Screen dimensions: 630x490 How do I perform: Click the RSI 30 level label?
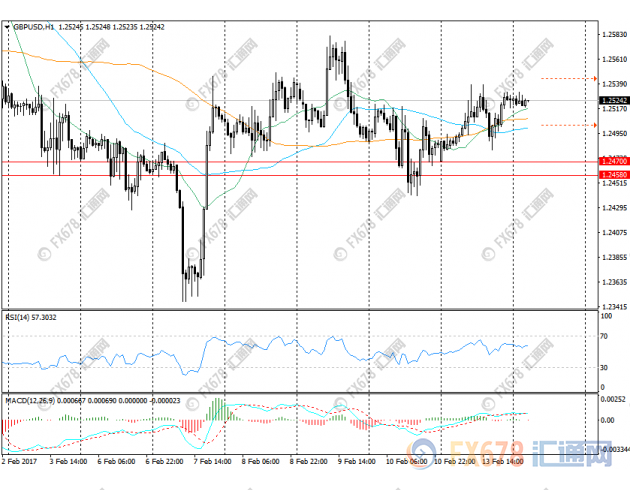[x=607, y=367]
